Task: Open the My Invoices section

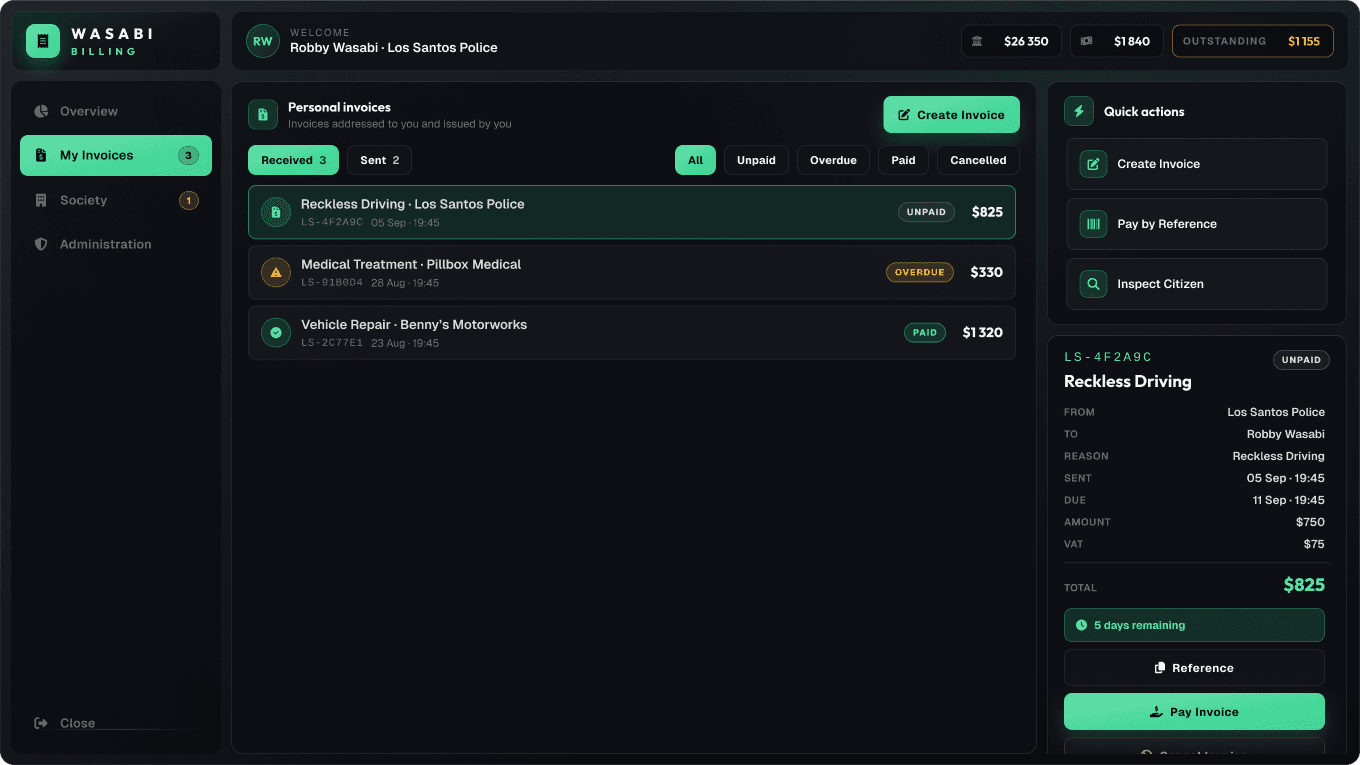Action: pyautogui.click(x=116, y=155)
